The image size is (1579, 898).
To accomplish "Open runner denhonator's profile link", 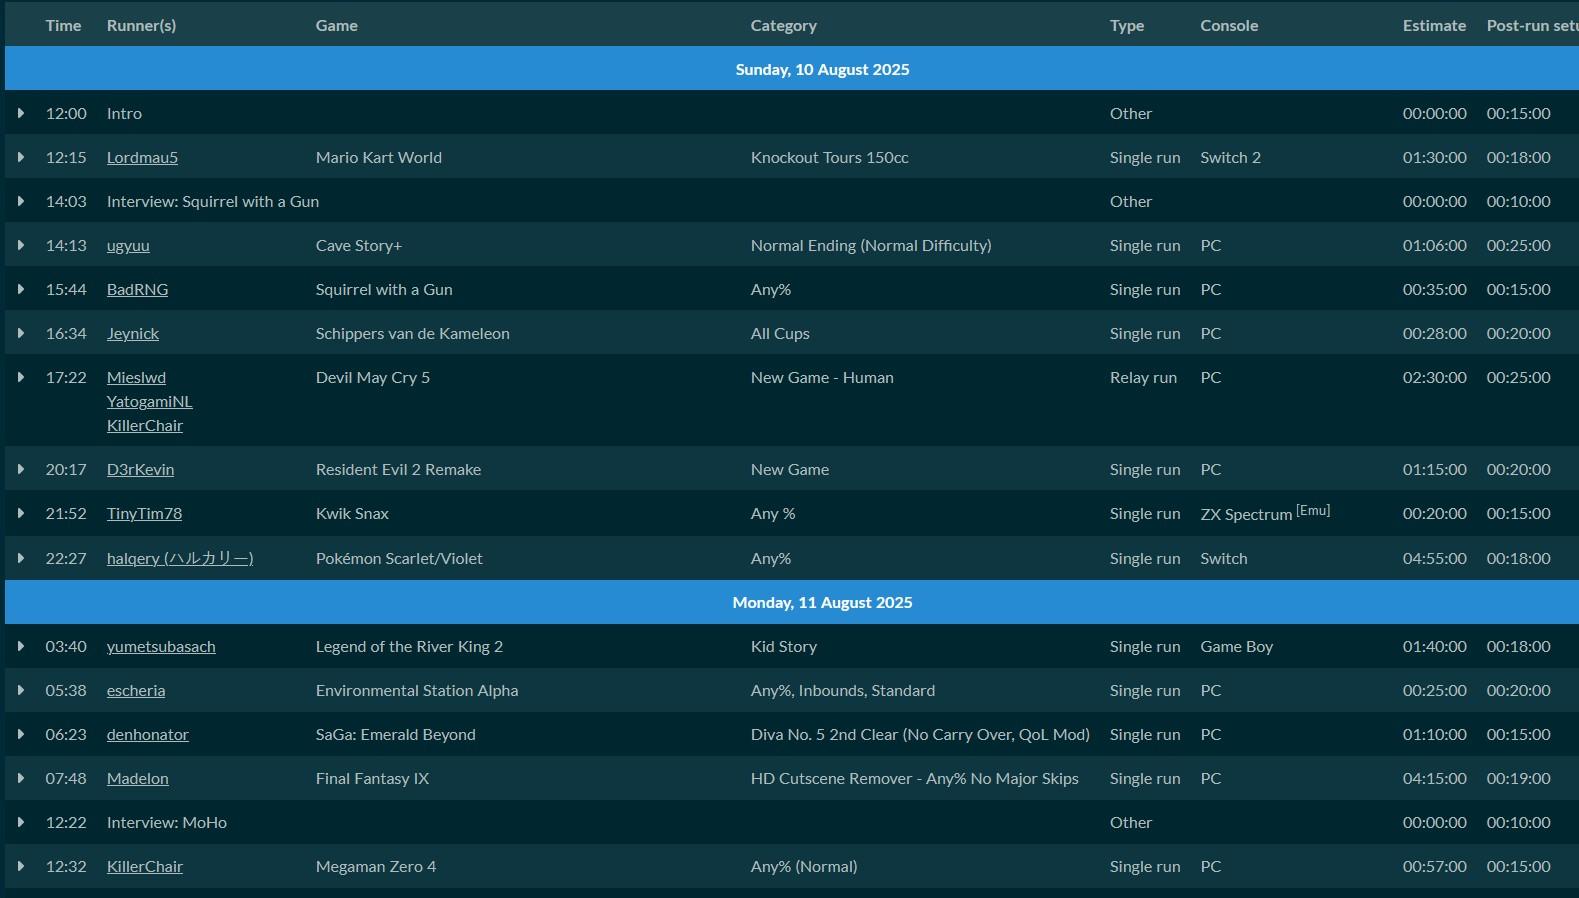I will click(148, 734).
